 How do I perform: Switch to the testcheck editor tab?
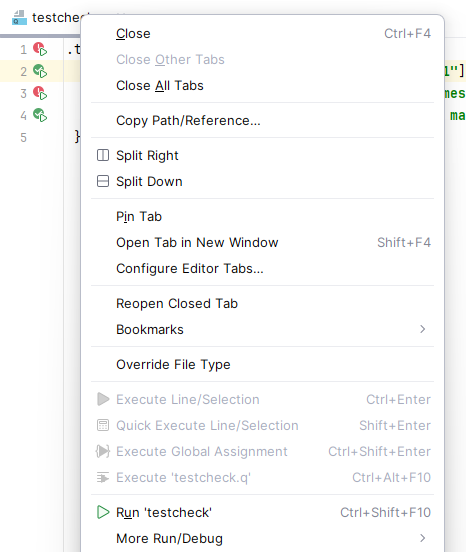tap(56, 18)
